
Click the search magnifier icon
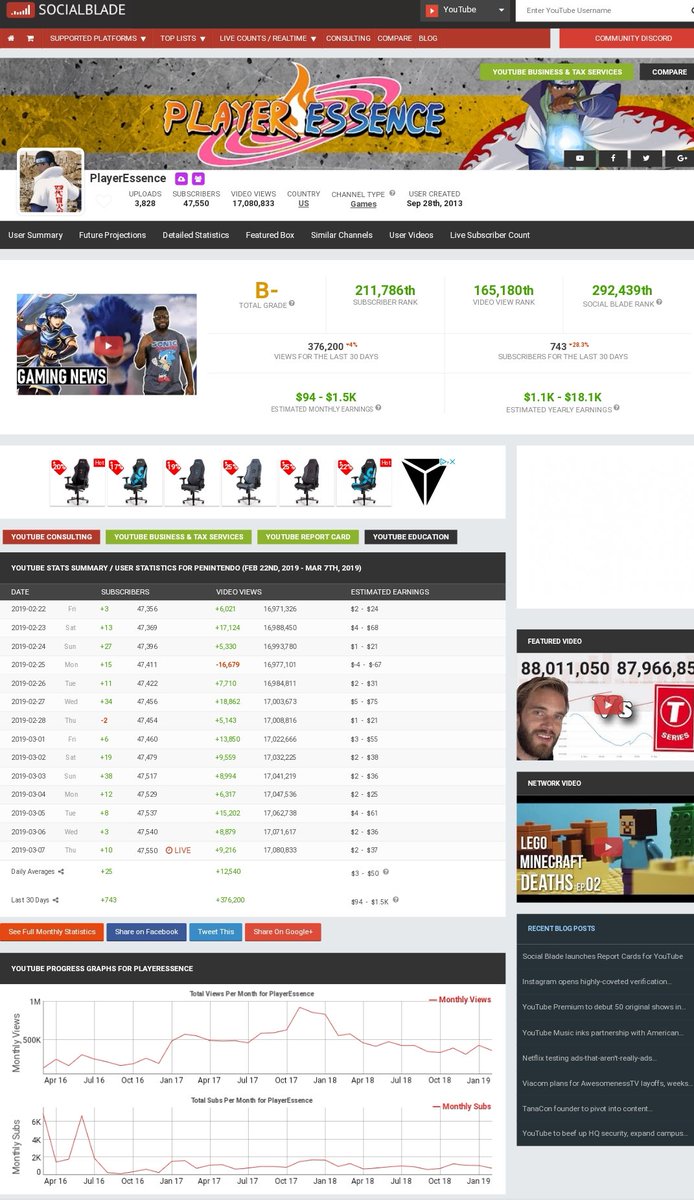690,10
